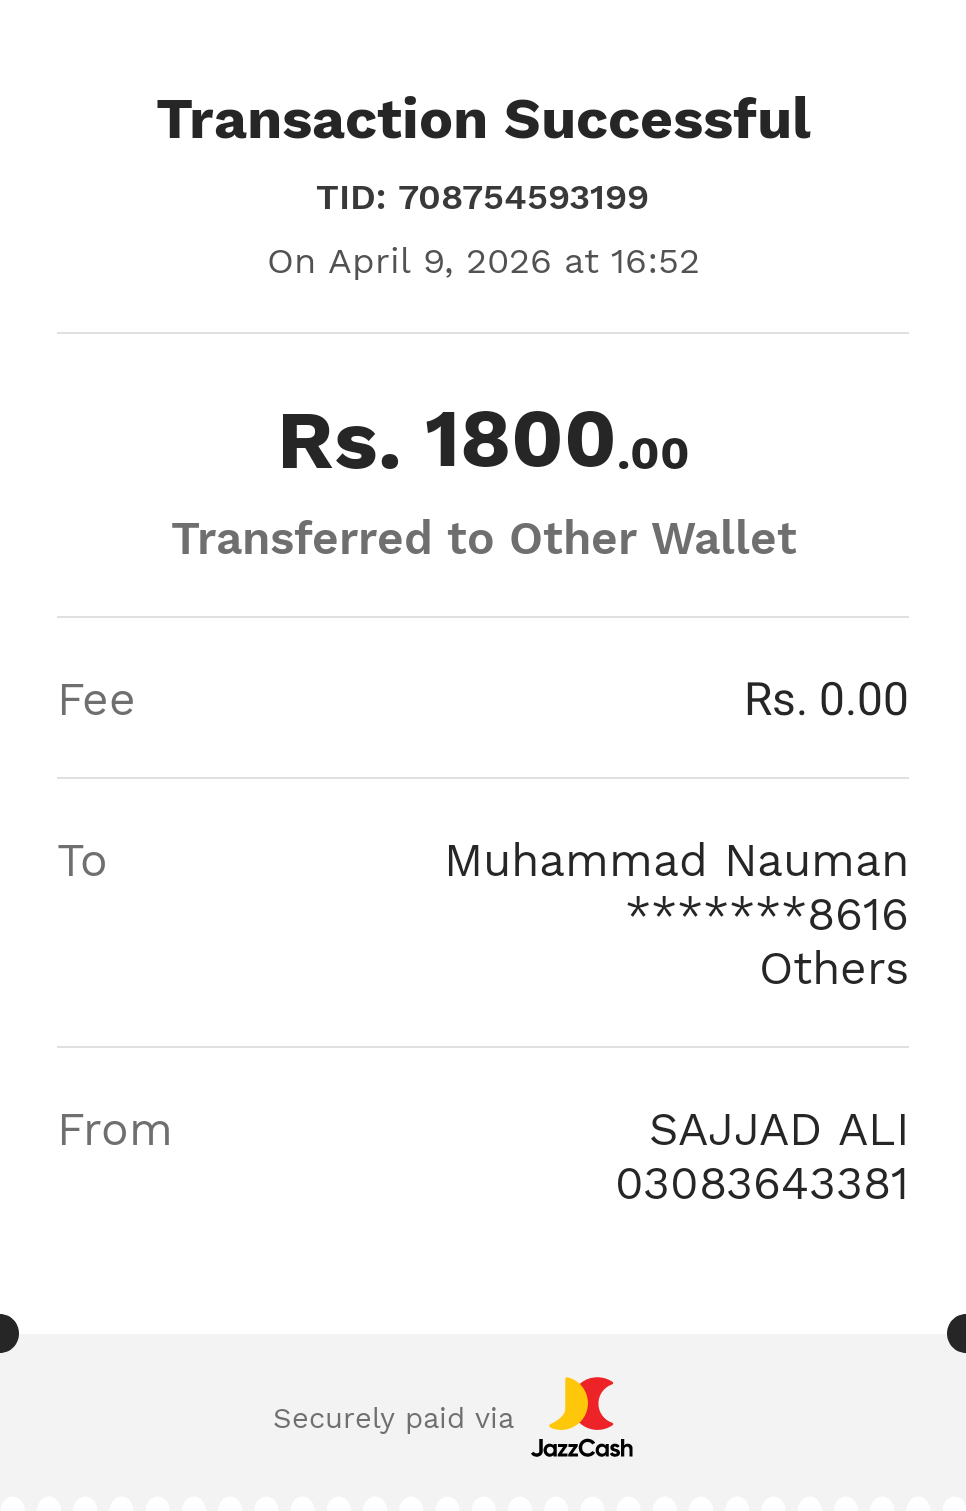Click the From row label

tap(115, 1131)
